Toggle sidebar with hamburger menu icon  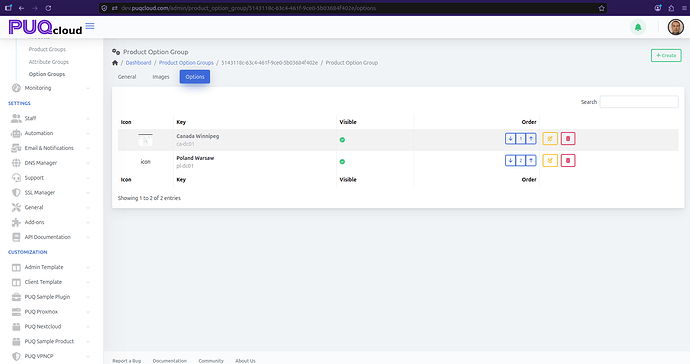click(90, 26)
